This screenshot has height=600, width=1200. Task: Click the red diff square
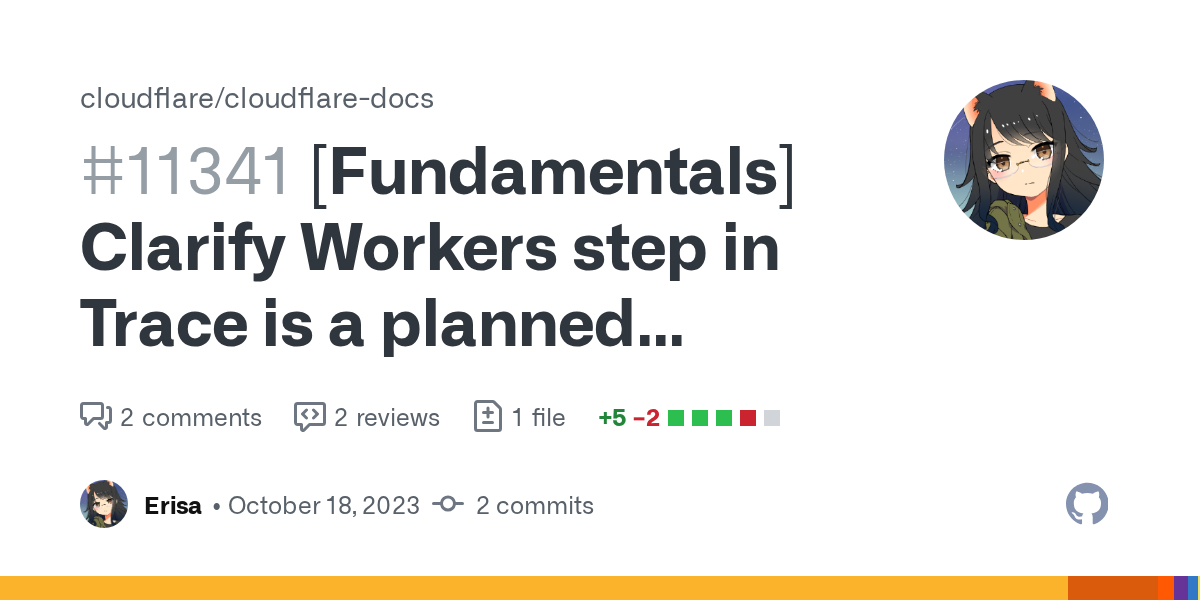(x=748, y=418)
